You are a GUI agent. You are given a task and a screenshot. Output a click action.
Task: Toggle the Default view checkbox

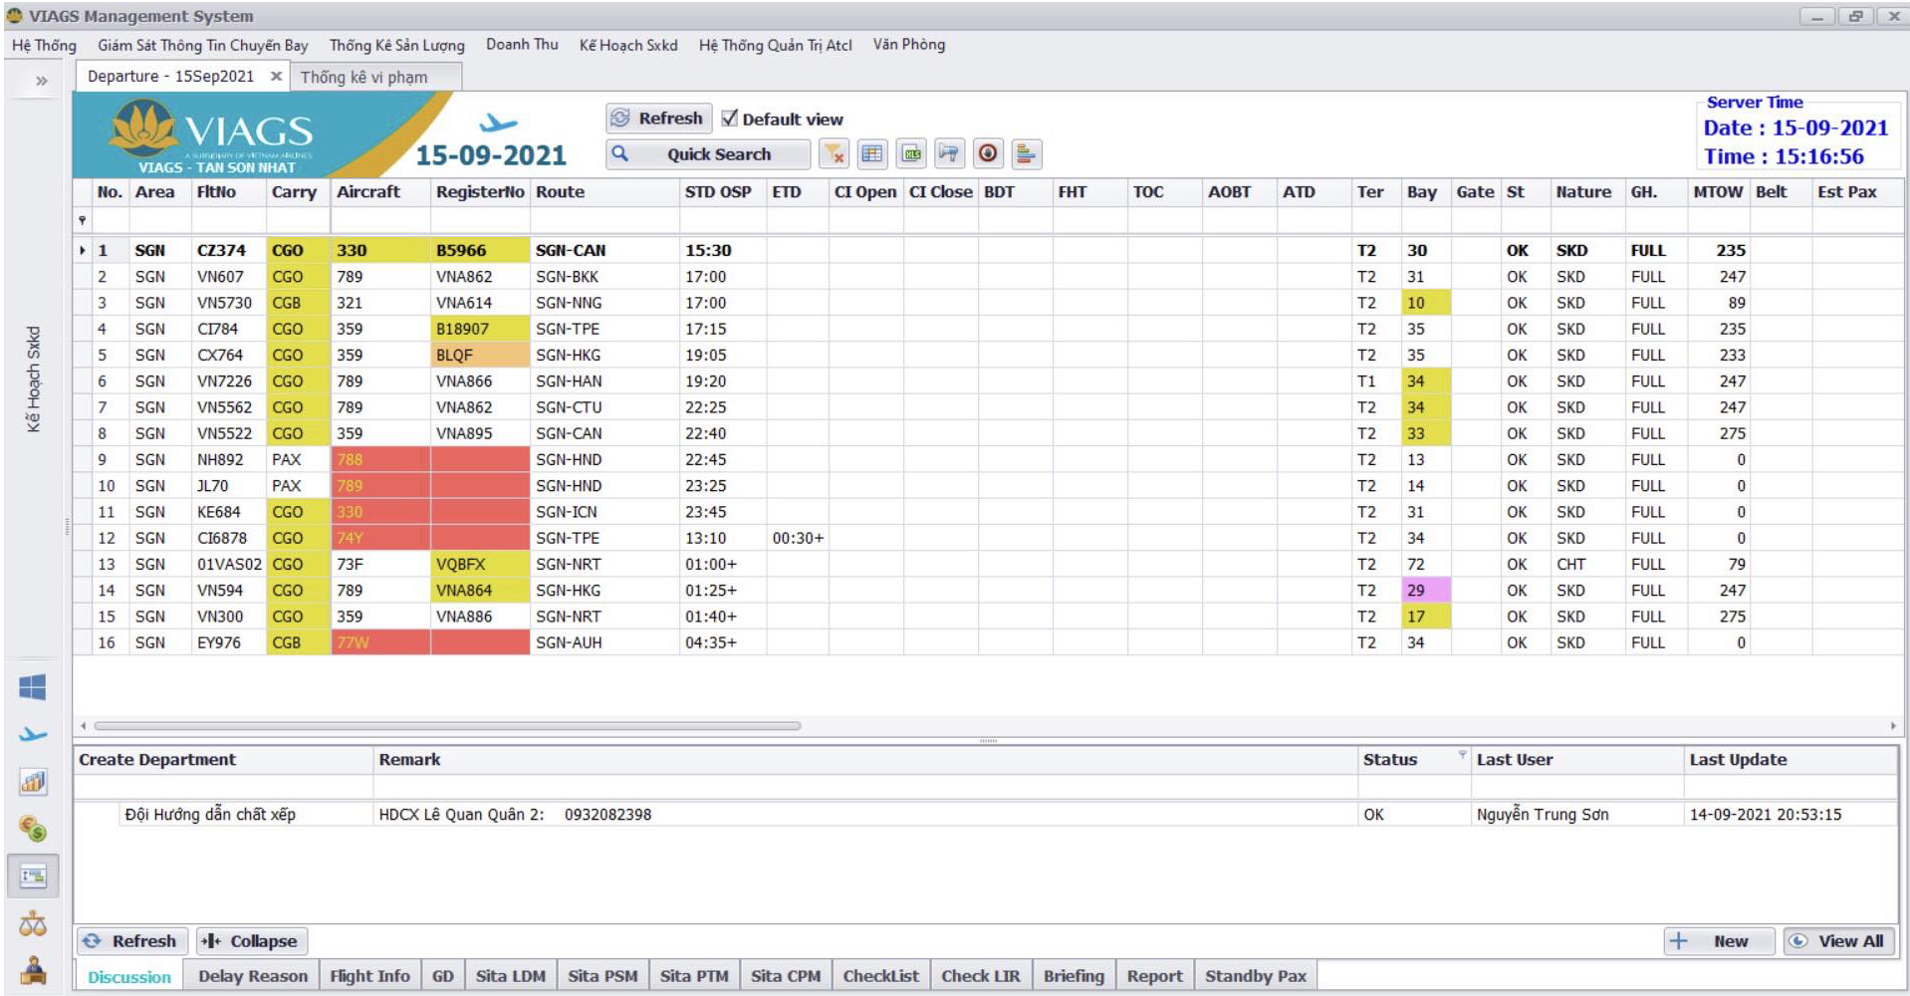pyautogui.click(x=730, y=118)
